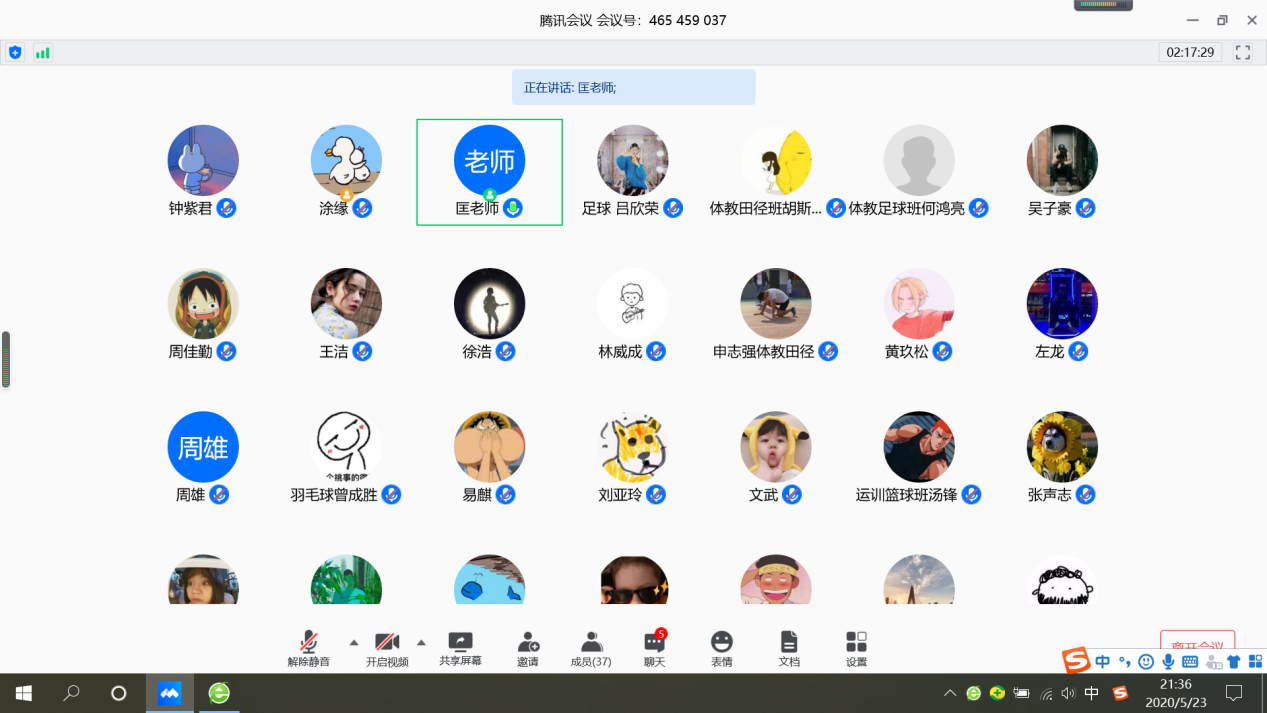Click the meeting duration timer 02:17:29

coord(1190,52)
